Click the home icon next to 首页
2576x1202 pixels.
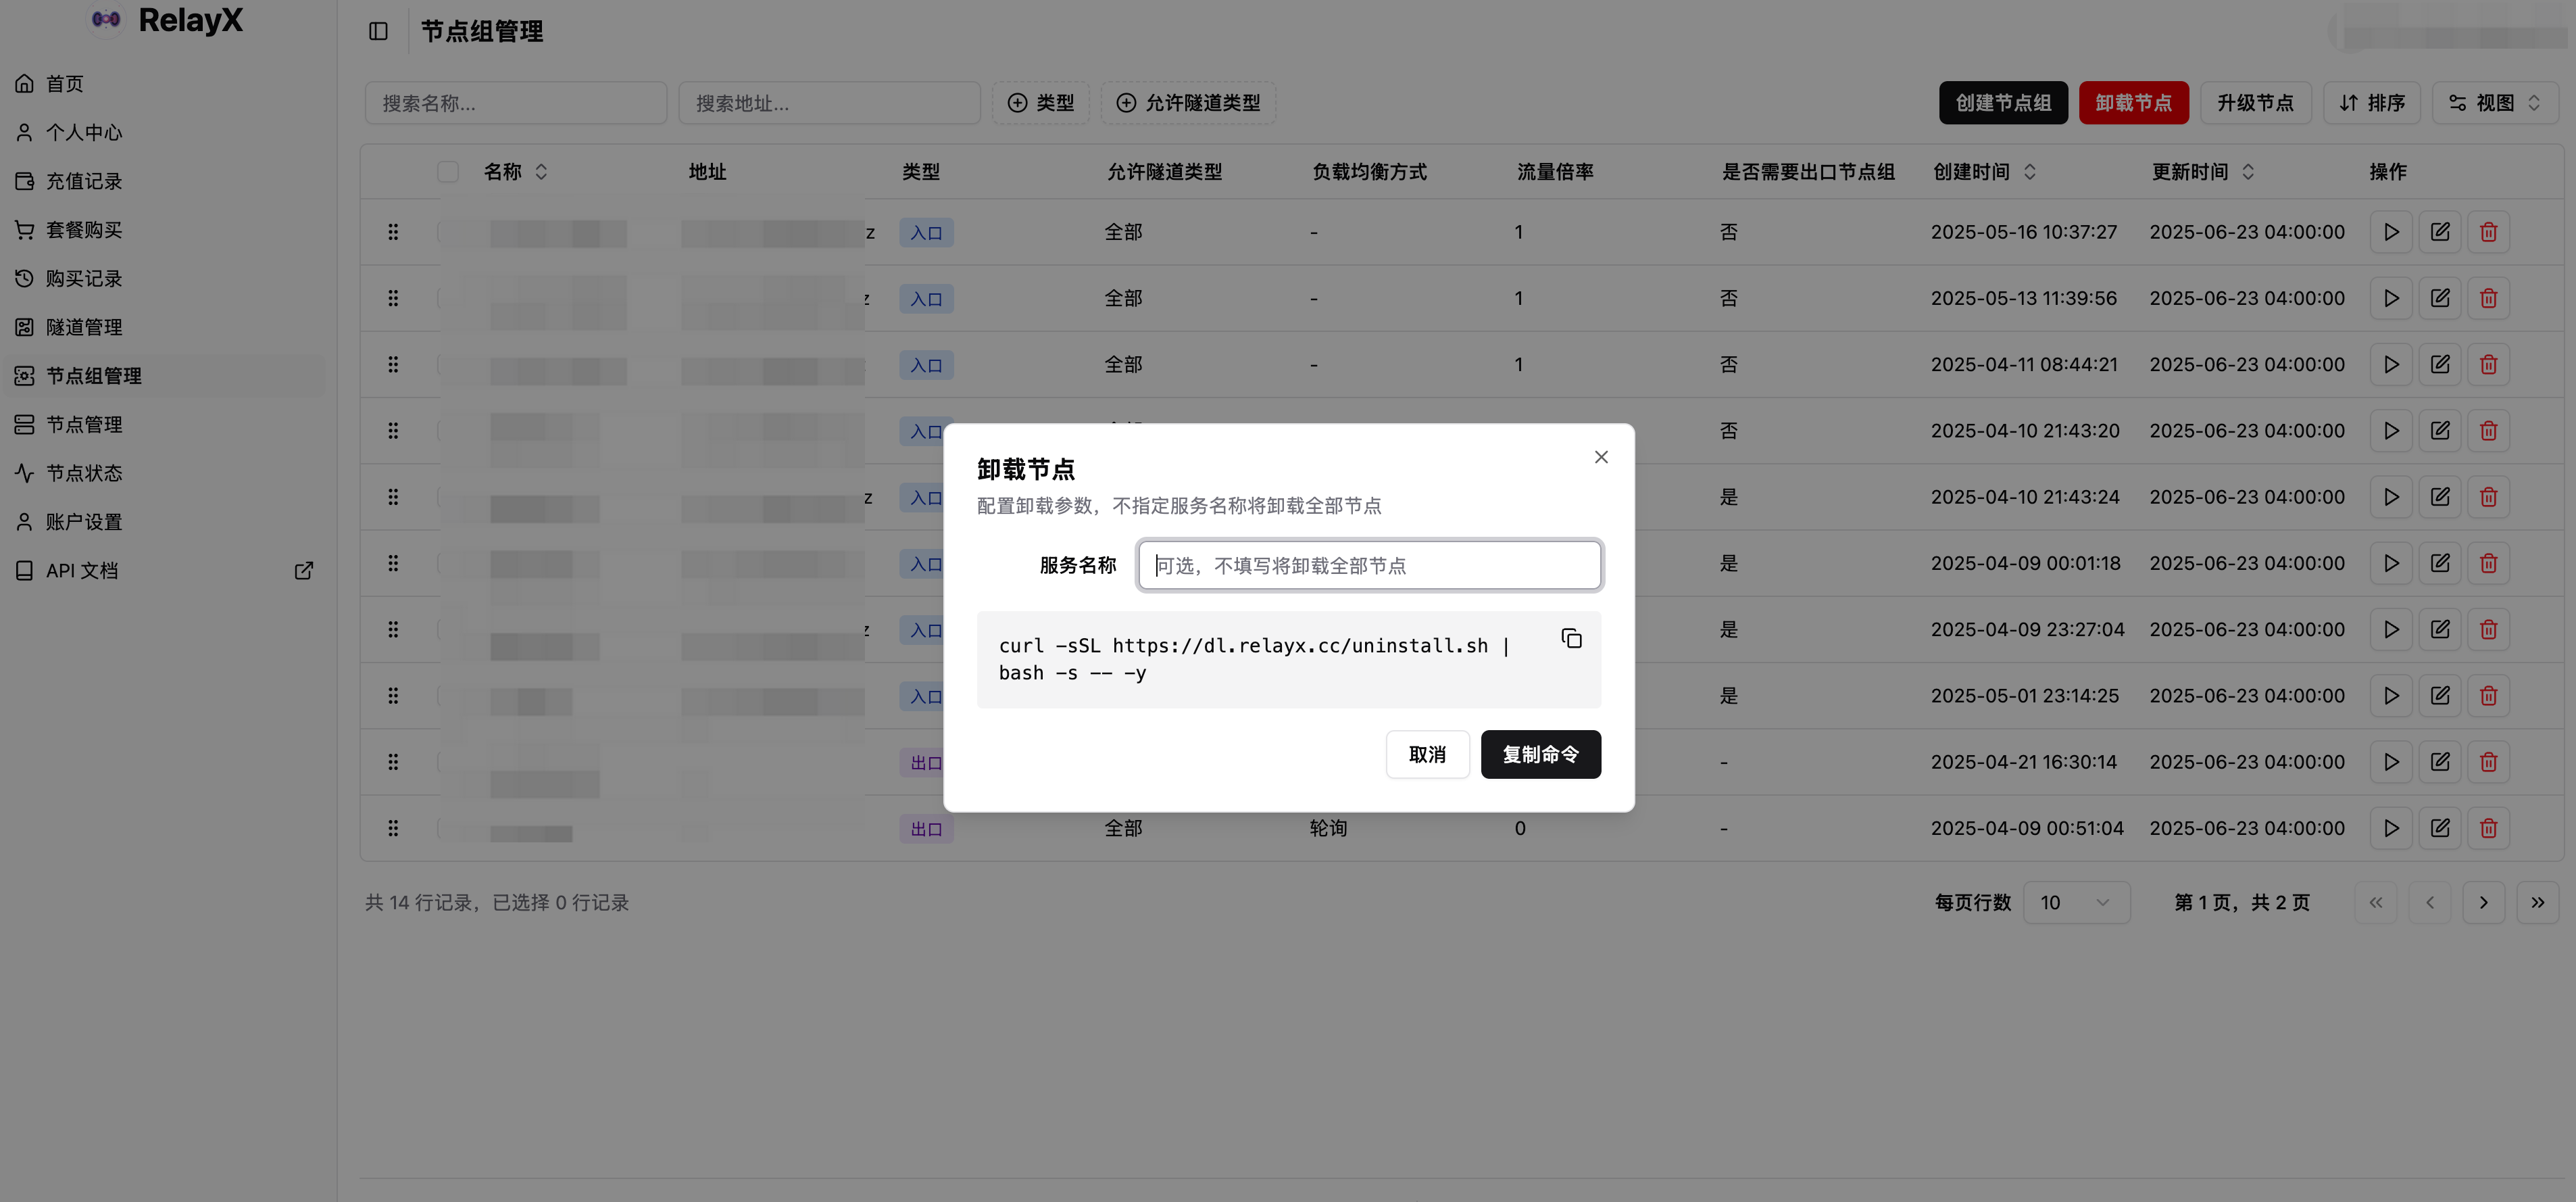[x=25, y=84]
